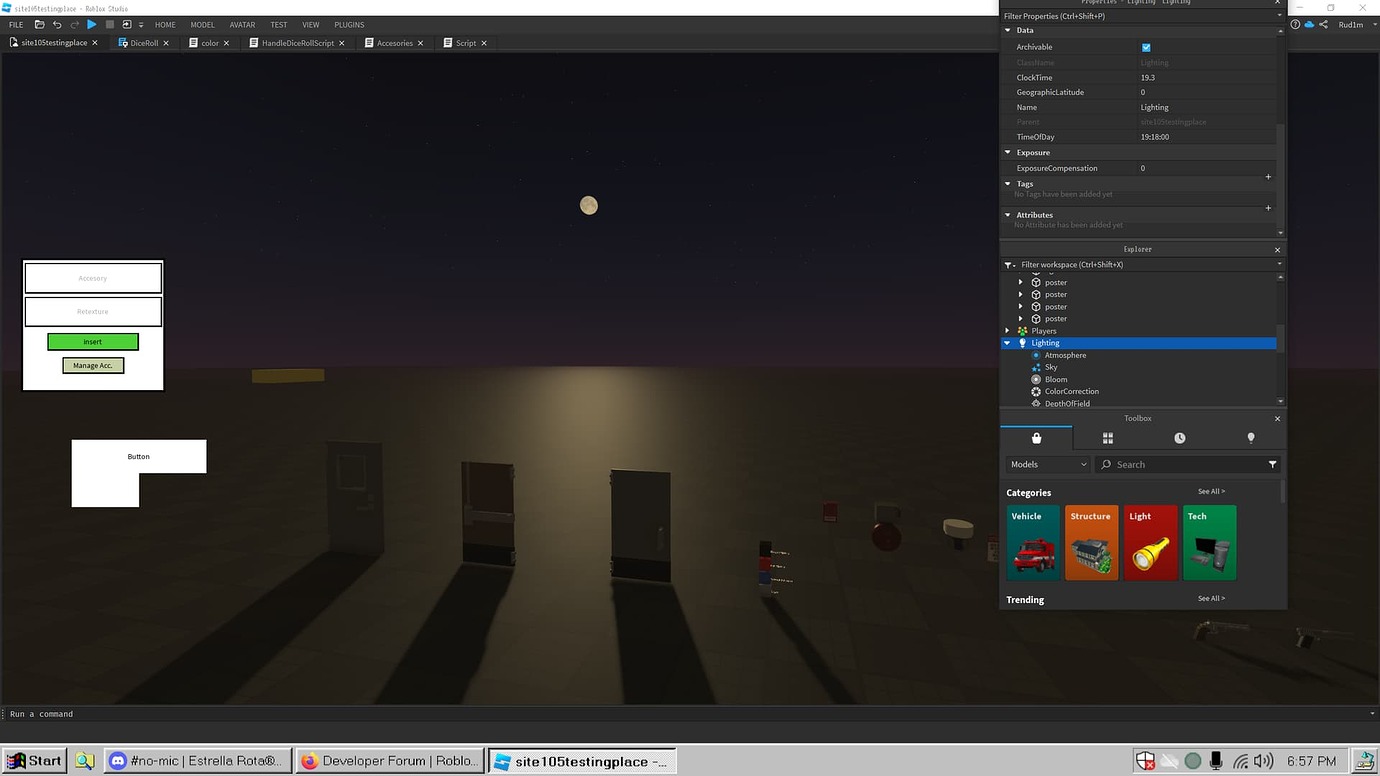The width and height of the screenshot is (1380, 776).
Task: Click the Recent tab clock icon in Toolbox
Action: coord(1179,437)
